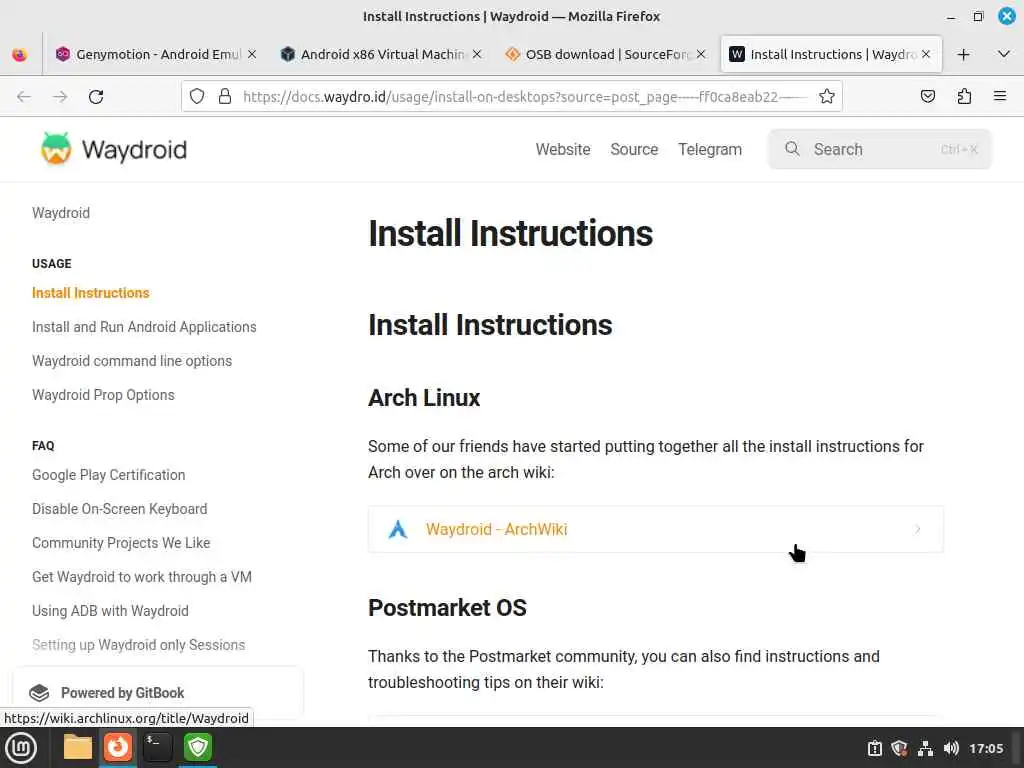Screen dimensions: 1024x768
Task: Open Waydroid command line options page
Action: 132,361
